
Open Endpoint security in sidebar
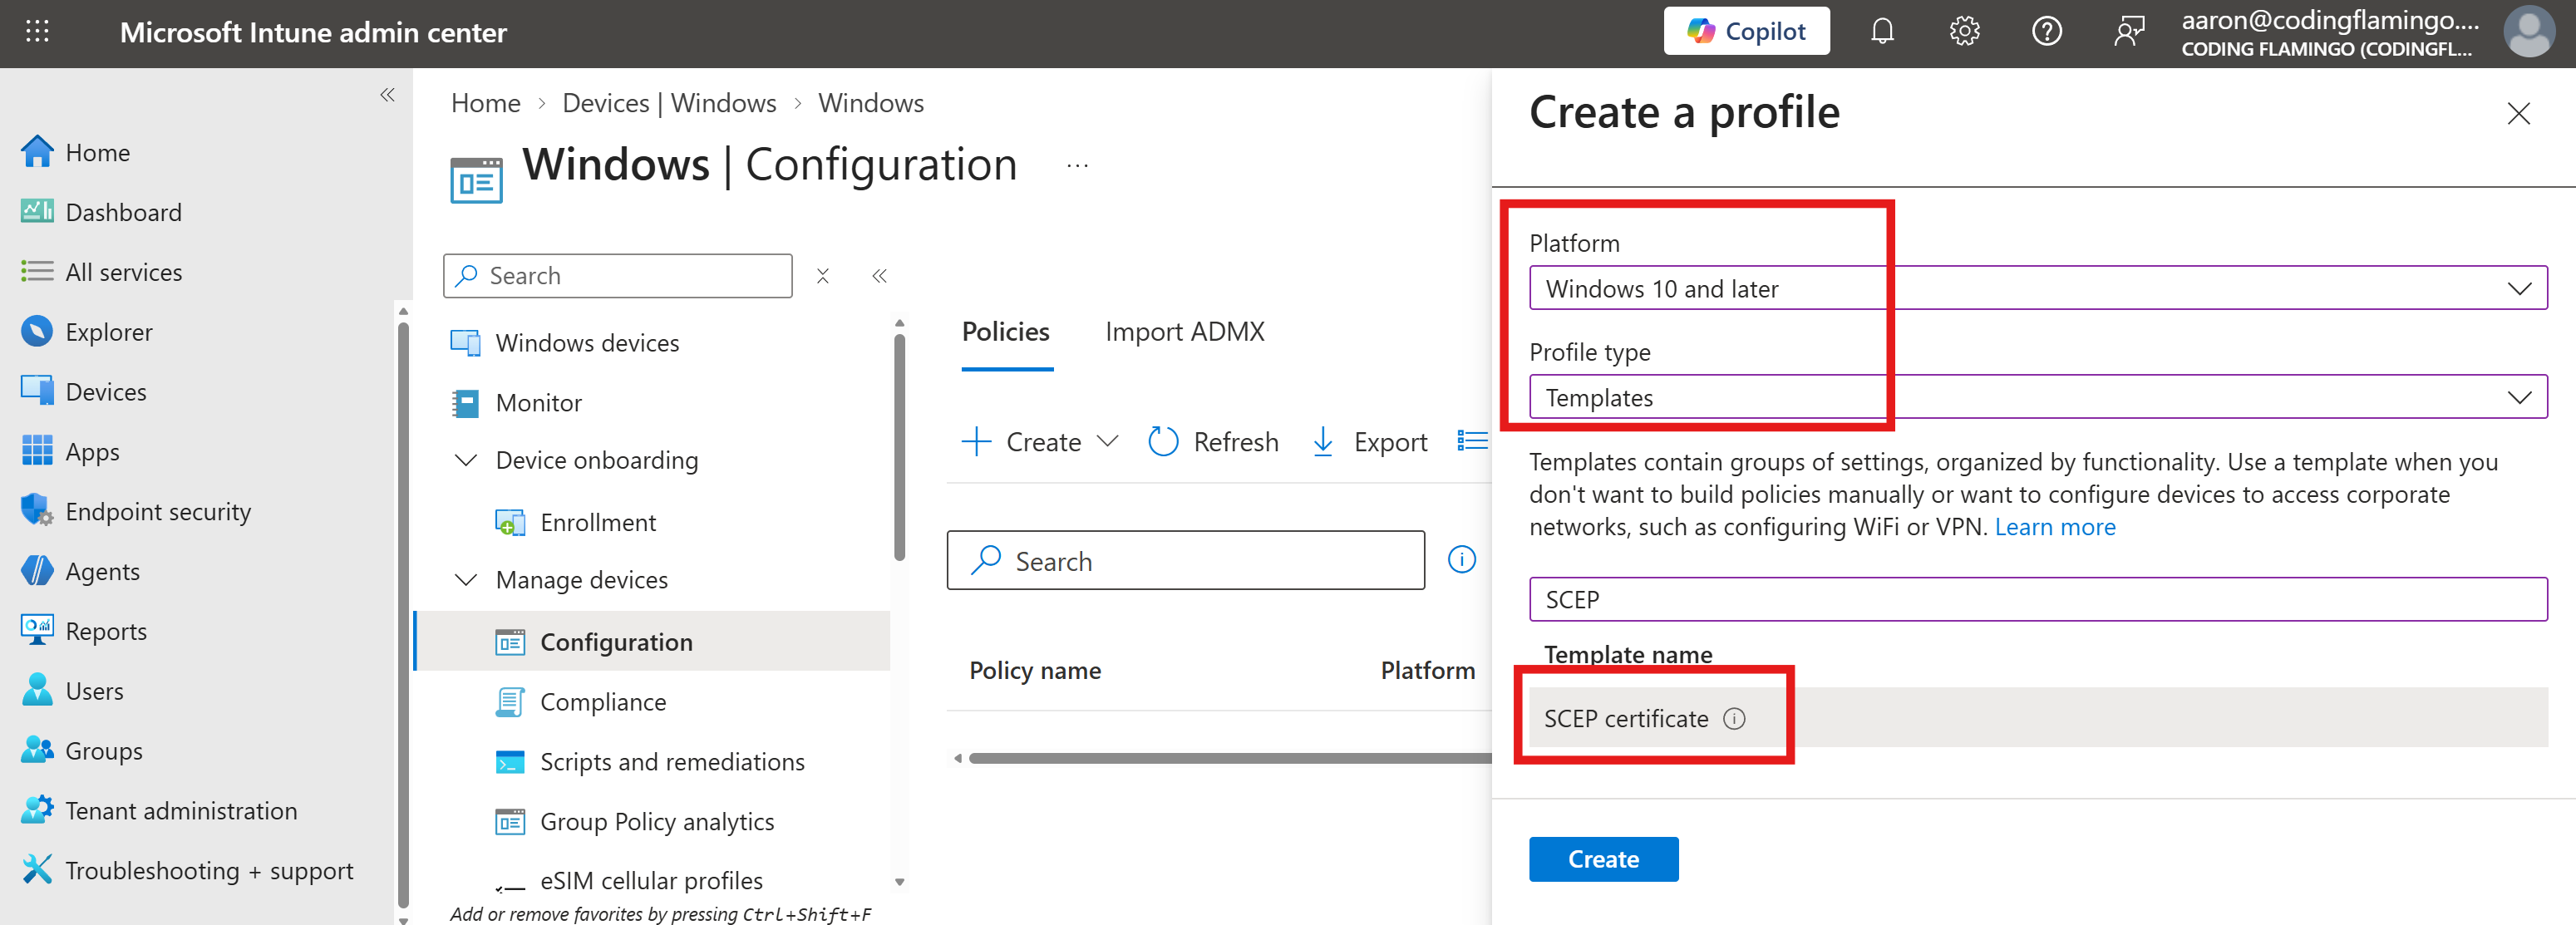[157, 511]
